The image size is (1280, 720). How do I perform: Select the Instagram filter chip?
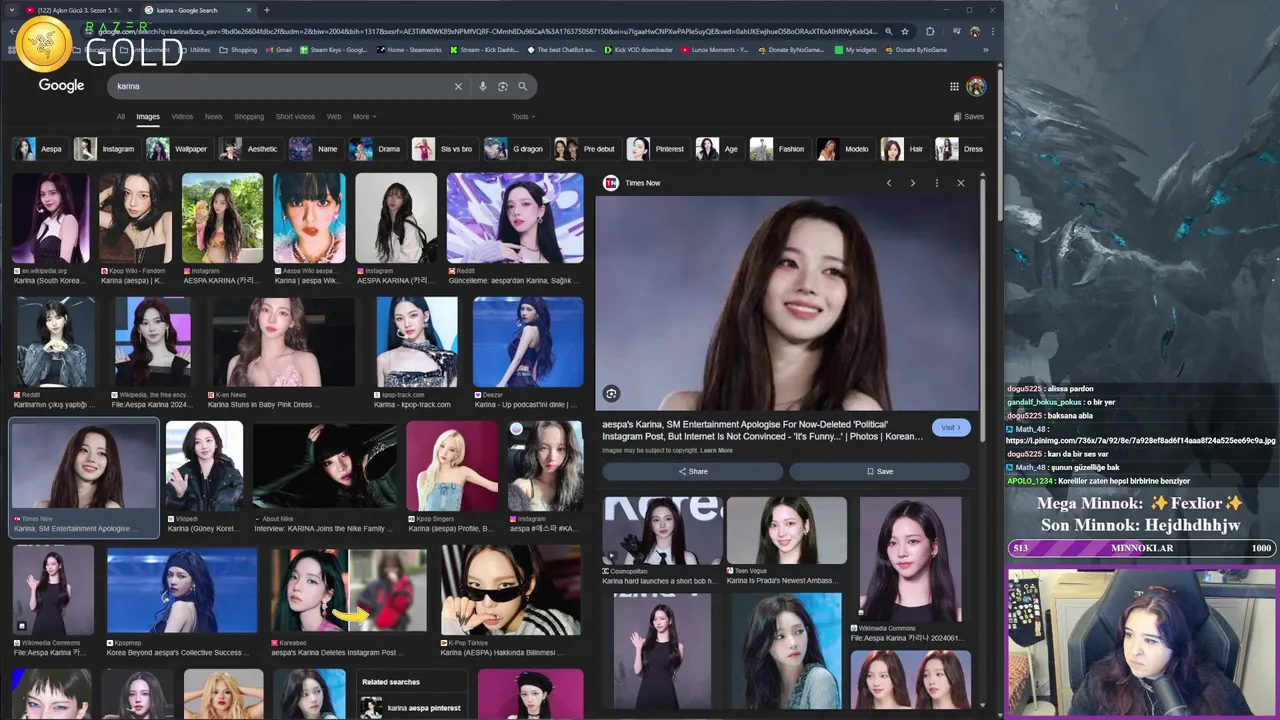[105, 149]
